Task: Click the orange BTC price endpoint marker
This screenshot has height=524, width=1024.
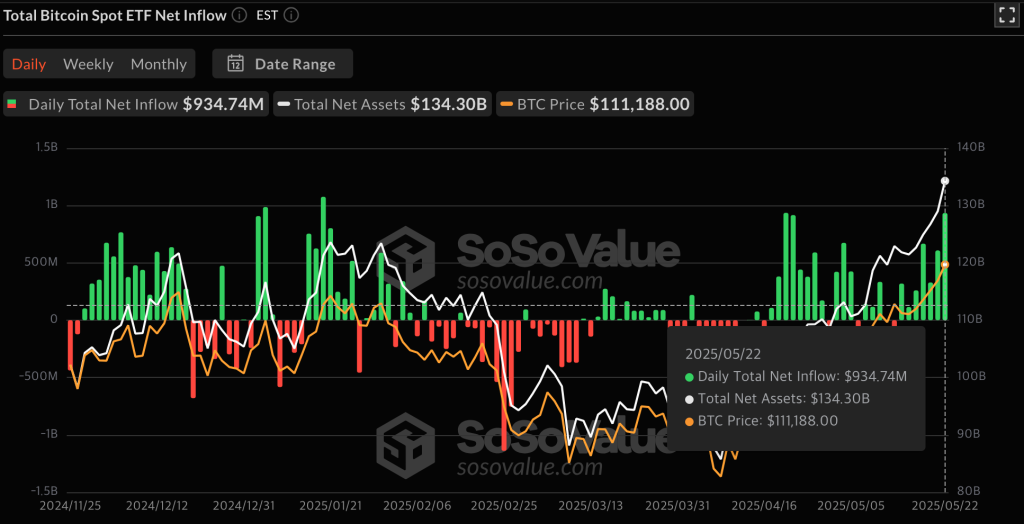Action: [x=944, y=264]
